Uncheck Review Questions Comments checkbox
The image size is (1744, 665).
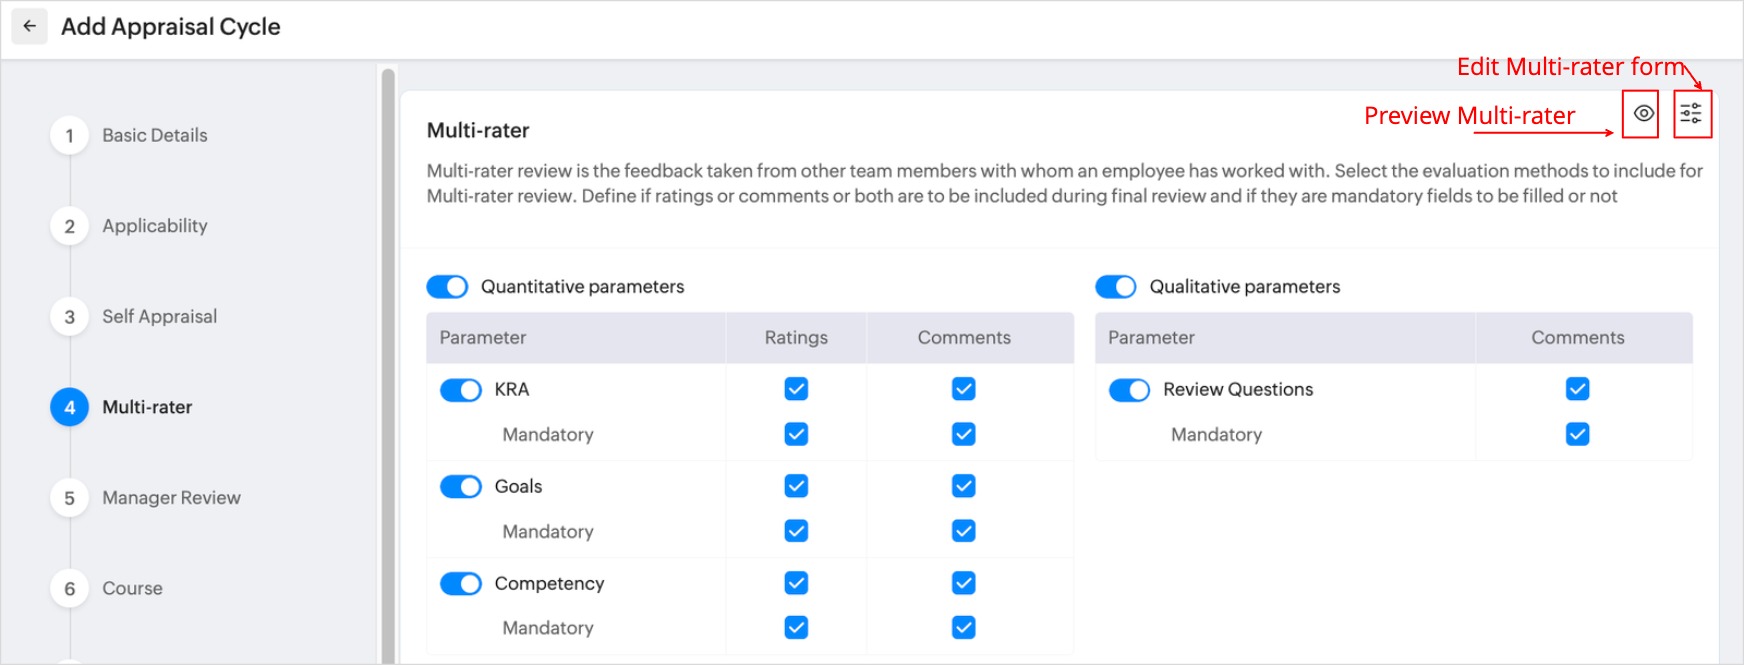pos(1578,389)
